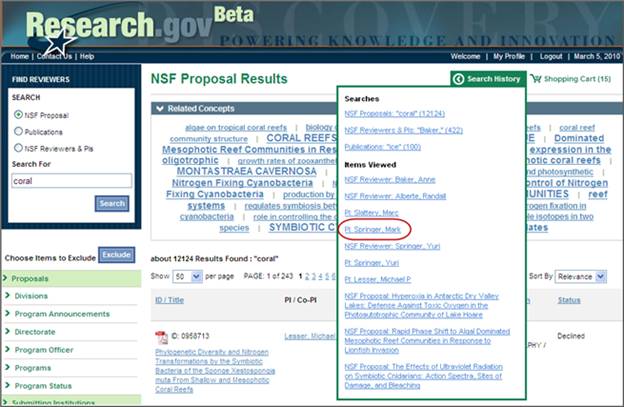Choose the NSF Reviewers & PIs radio option
This screenshot has height=407, width=624.
click(18, 147)
